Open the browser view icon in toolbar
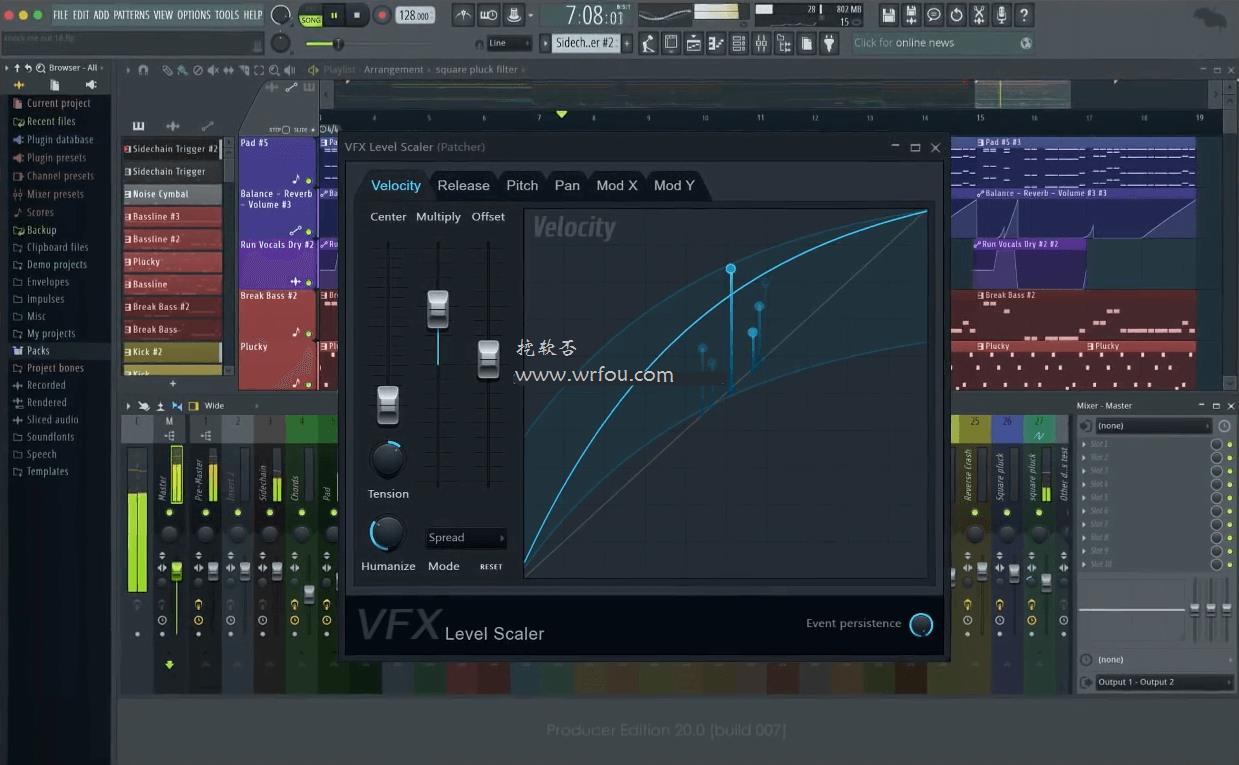 point(784,43)
